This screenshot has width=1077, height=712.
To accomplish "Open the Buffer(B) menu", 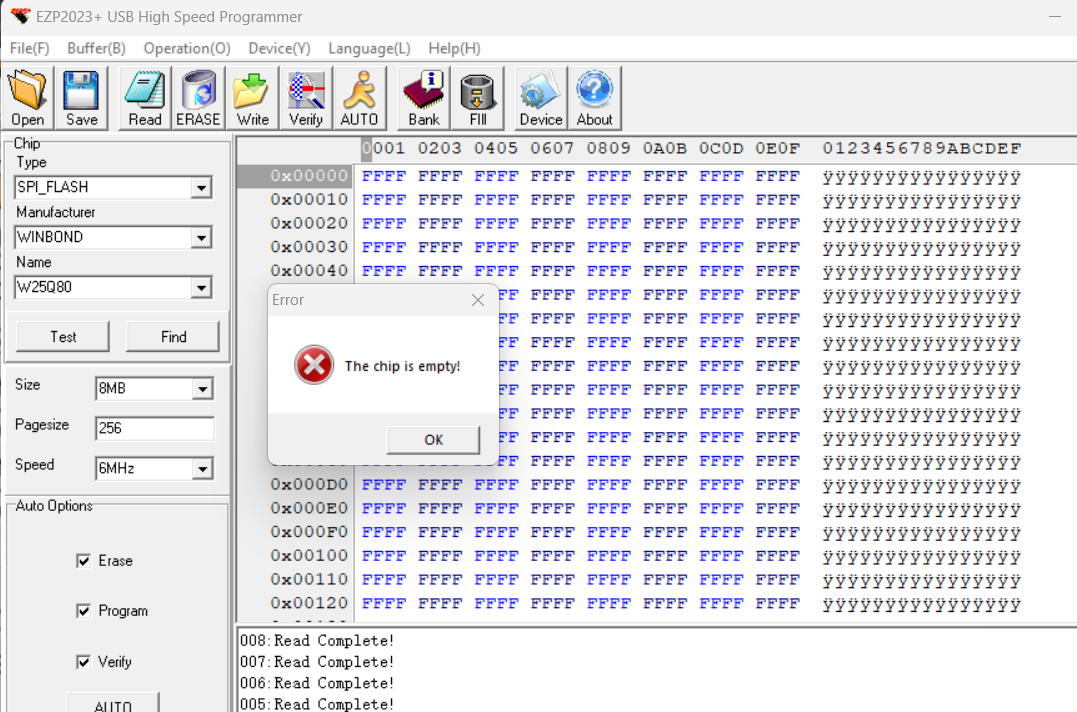I will (x=96, y=49).
